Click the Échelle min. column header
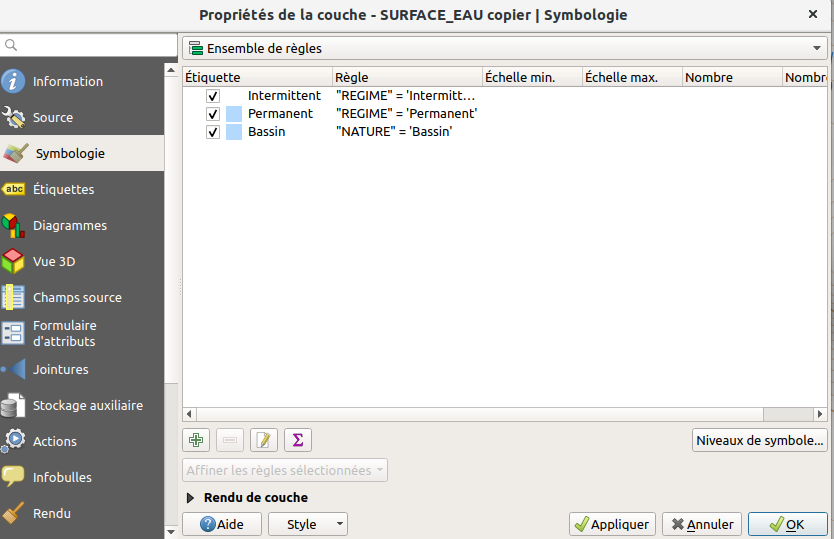Screen dimensions: 834x539 click(532, 77)
